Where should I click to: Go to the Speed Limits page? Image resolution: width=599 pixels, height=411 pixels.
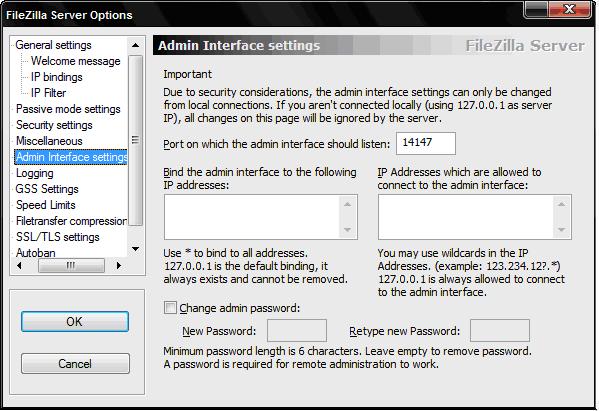click(46, 205)
